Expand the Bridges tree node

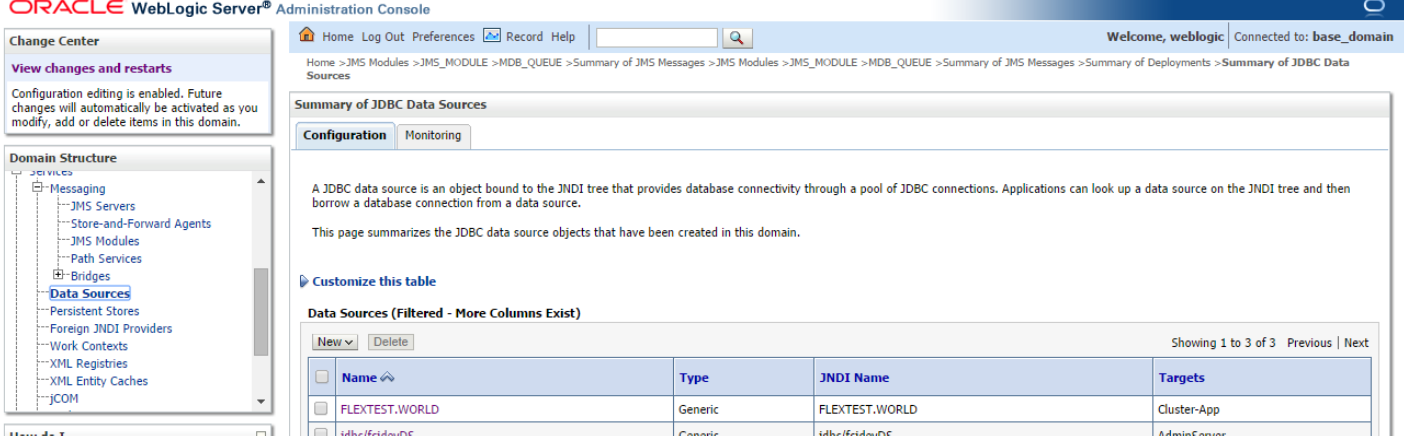(59, 275)
